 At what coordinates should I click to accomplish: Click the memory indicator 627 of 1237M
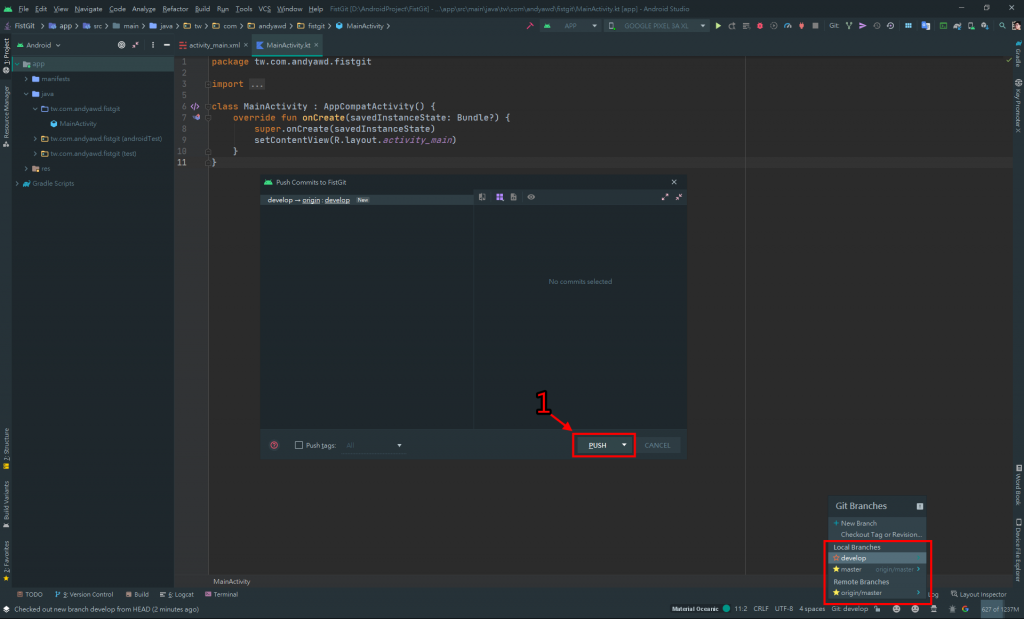pos(1000,609)
